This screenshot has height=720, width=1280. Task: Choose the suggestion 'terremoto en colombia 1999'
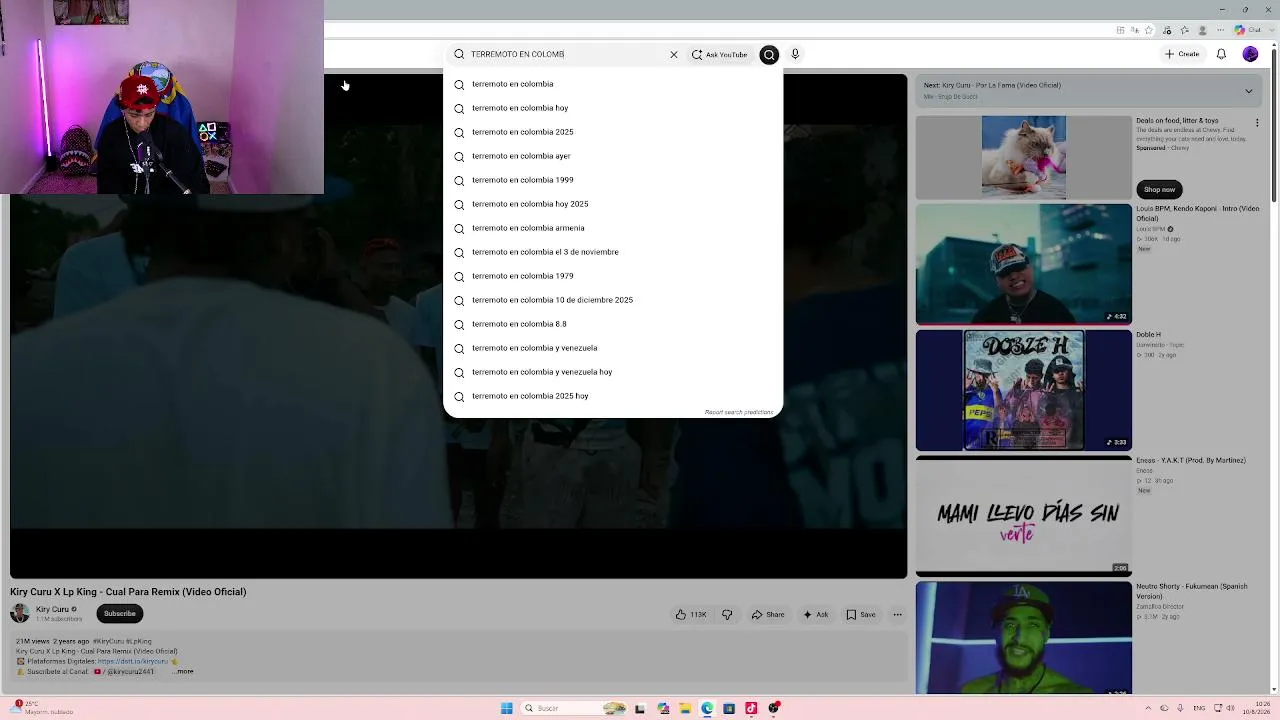pos(613,180)
